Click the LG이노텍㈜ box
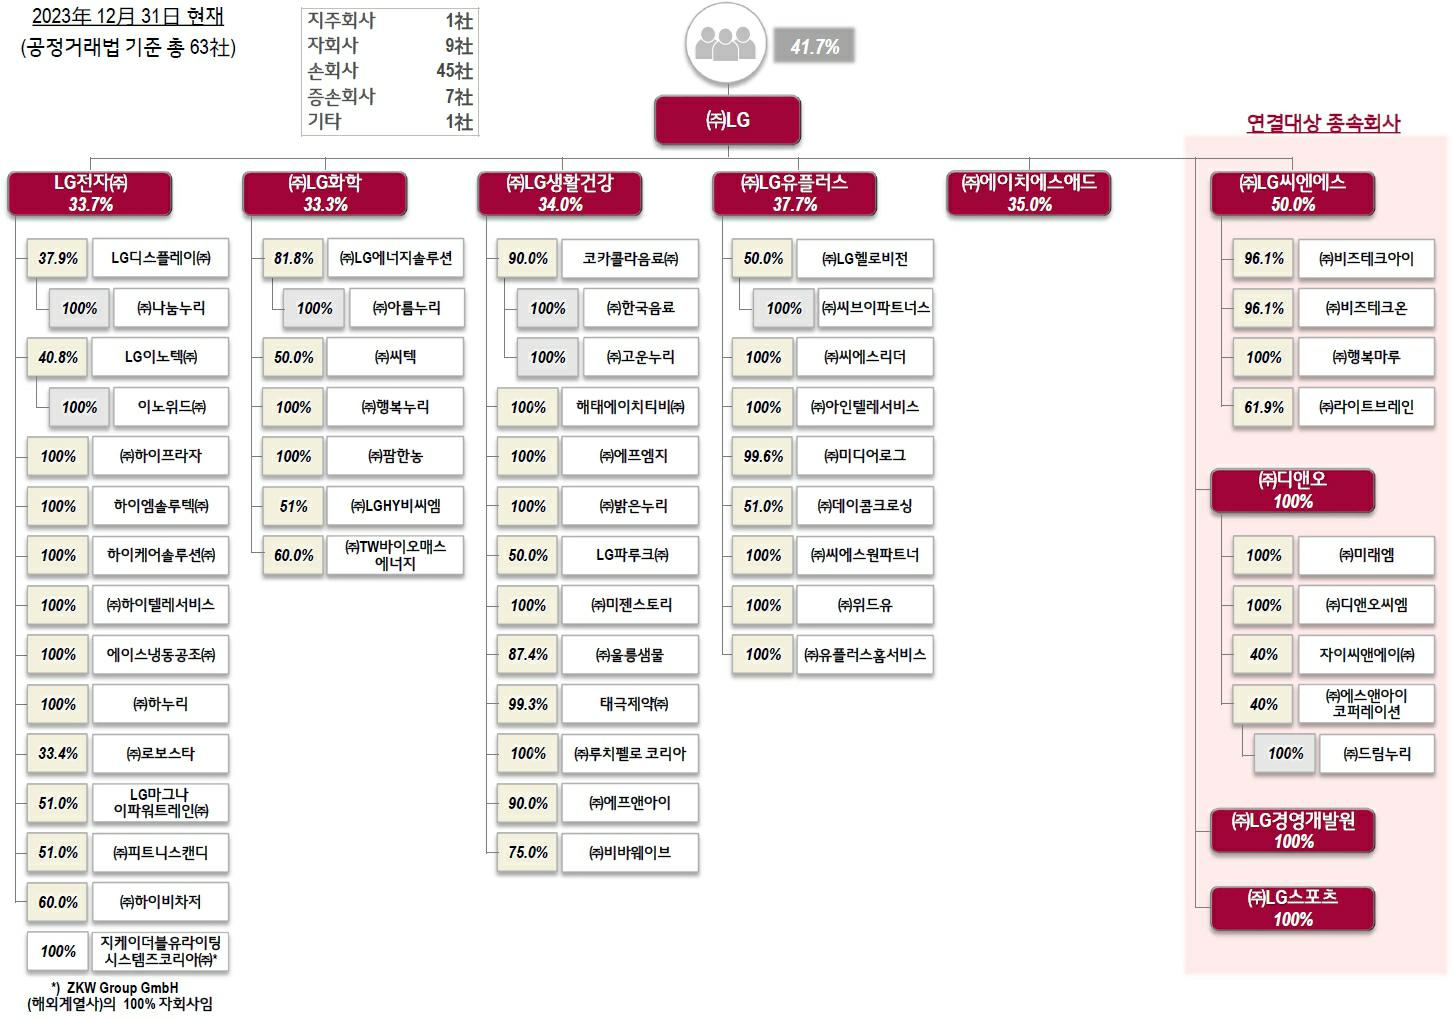 tap(160, 357)
